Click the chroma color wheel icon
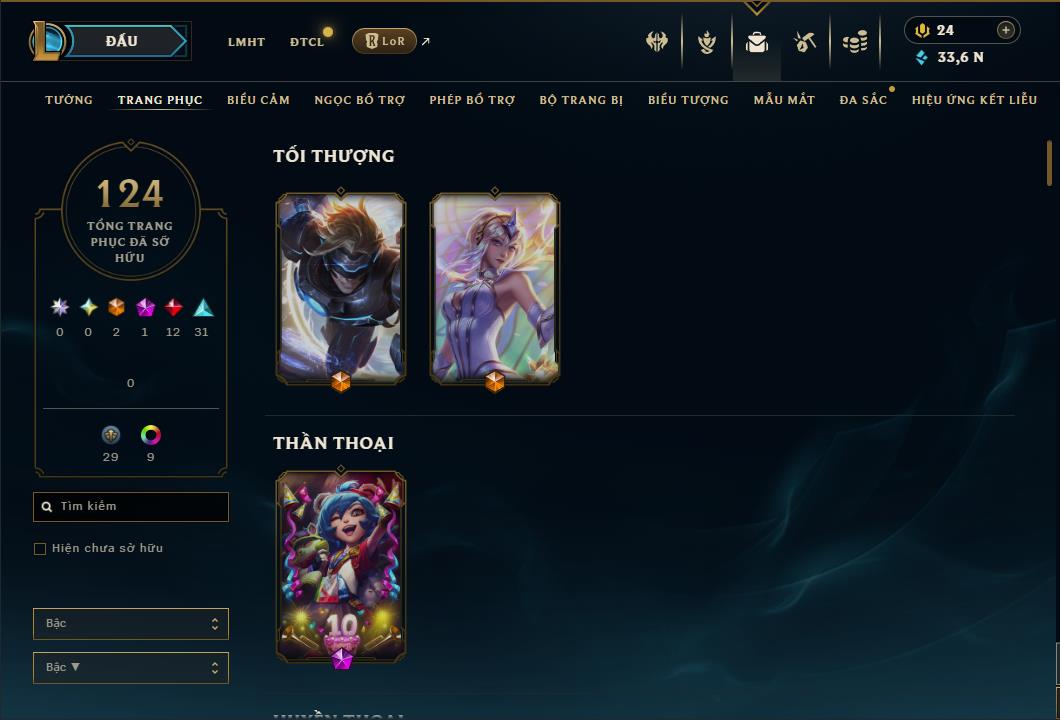The width and height of the screenshot is (1060, 720). click(150, 435)
